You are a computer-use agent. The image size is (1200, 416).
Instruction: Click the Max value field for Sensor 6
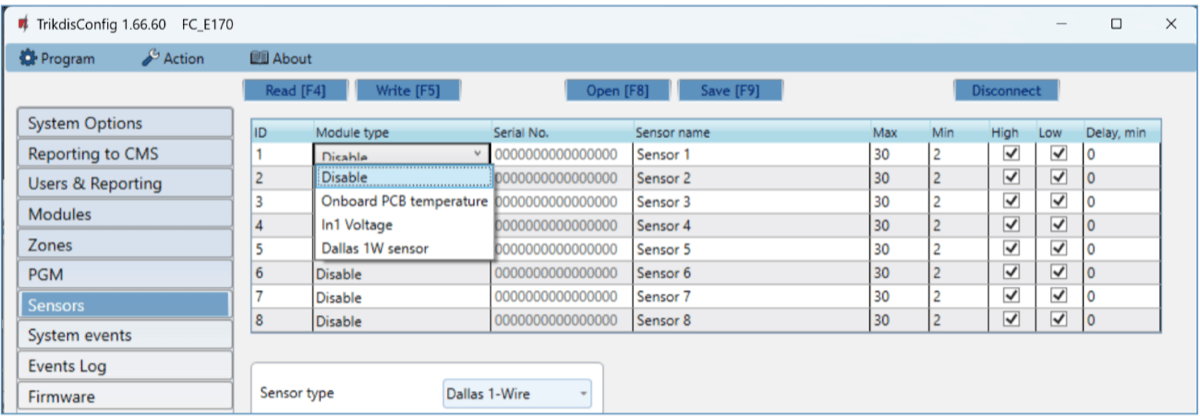click(x=897, y=274)
